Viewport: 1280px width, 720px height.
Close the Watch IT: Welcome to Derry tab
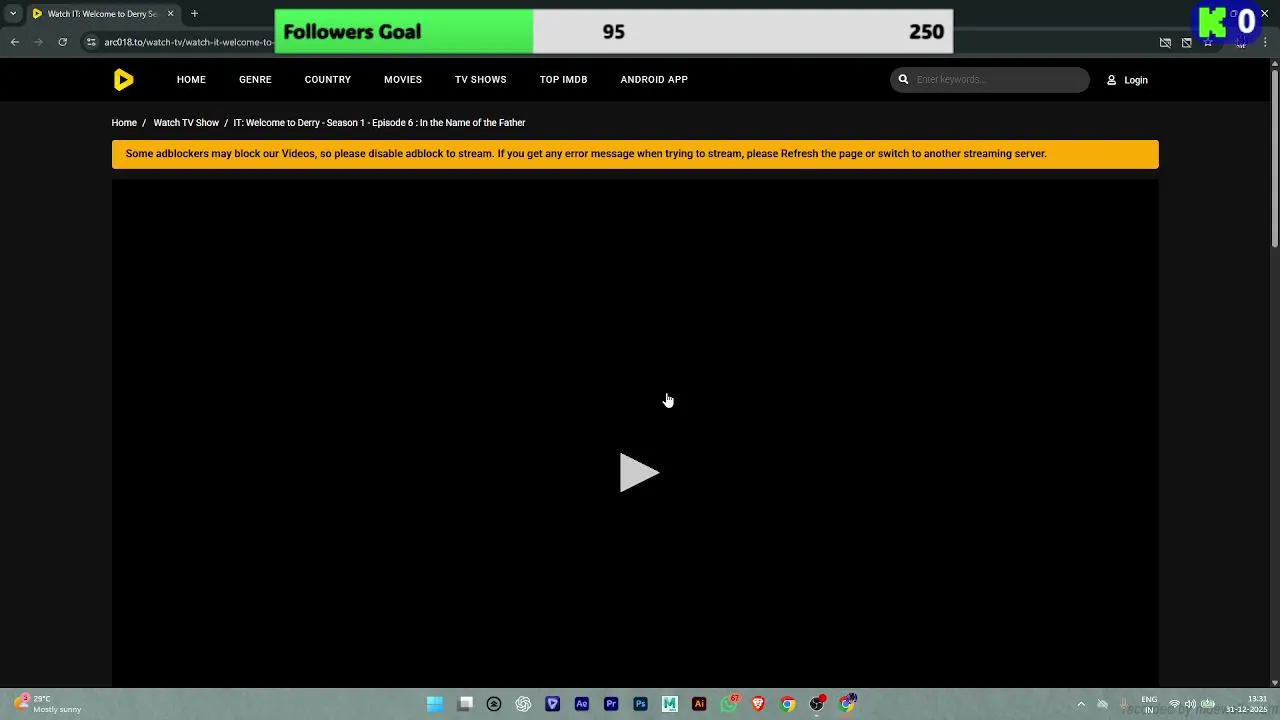(170, 14)
